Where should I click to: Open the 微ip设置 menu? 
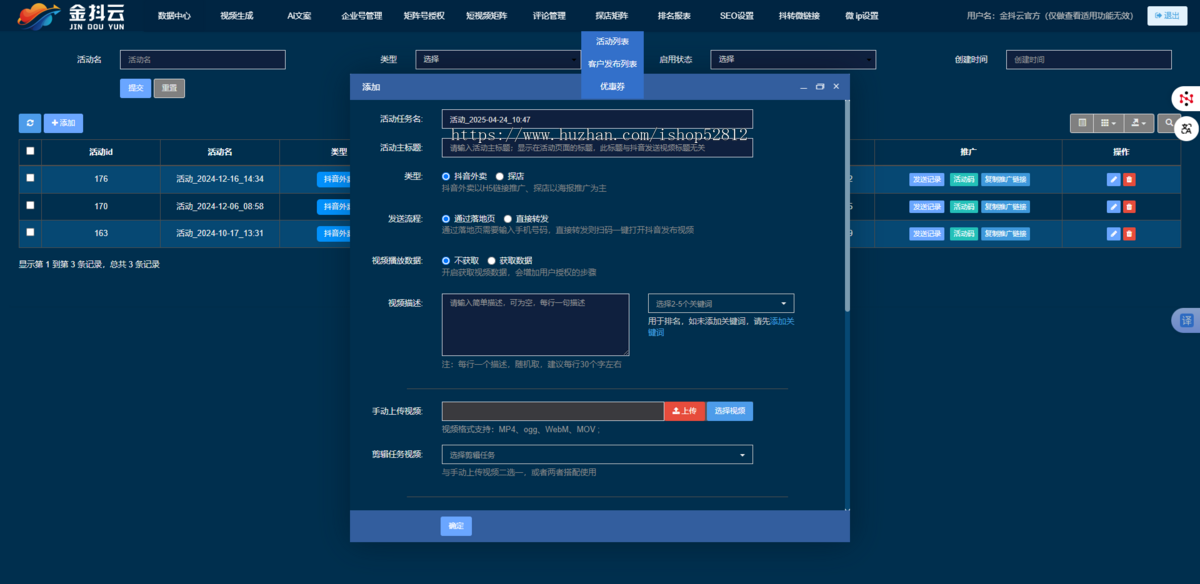pos(861,16)
